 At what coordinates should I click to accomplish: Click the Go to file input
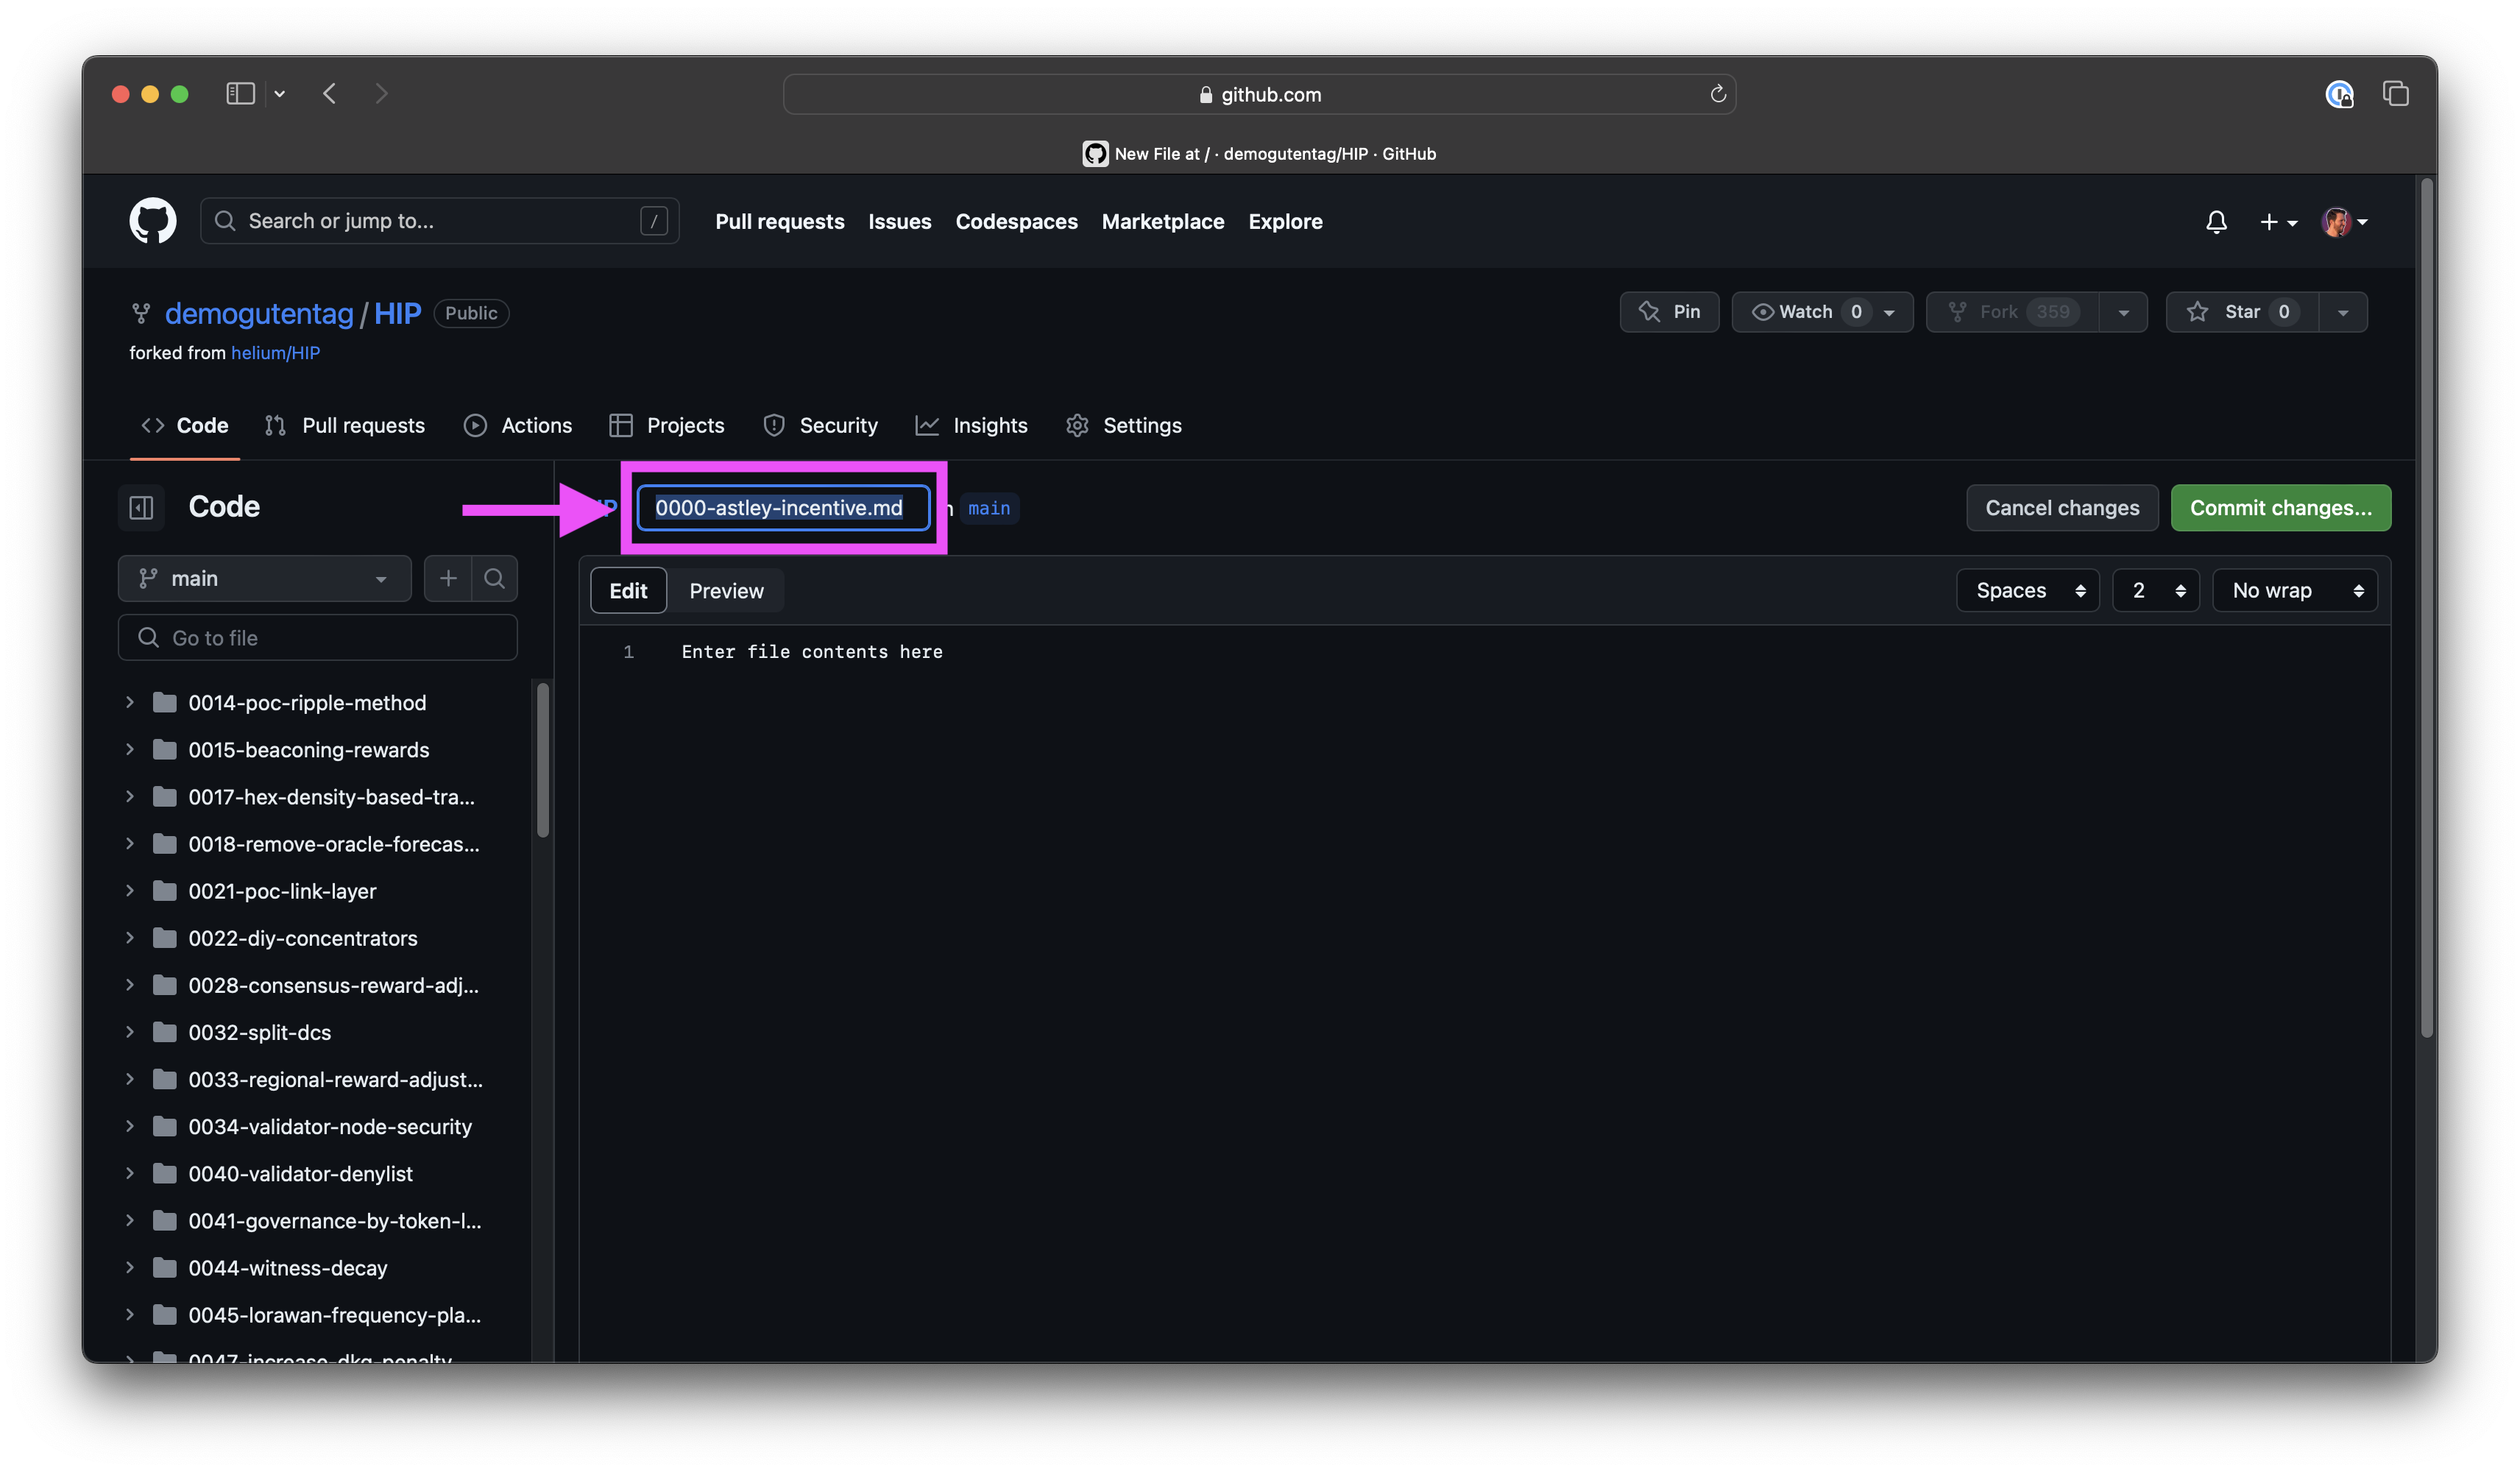(x=318, y=638)
